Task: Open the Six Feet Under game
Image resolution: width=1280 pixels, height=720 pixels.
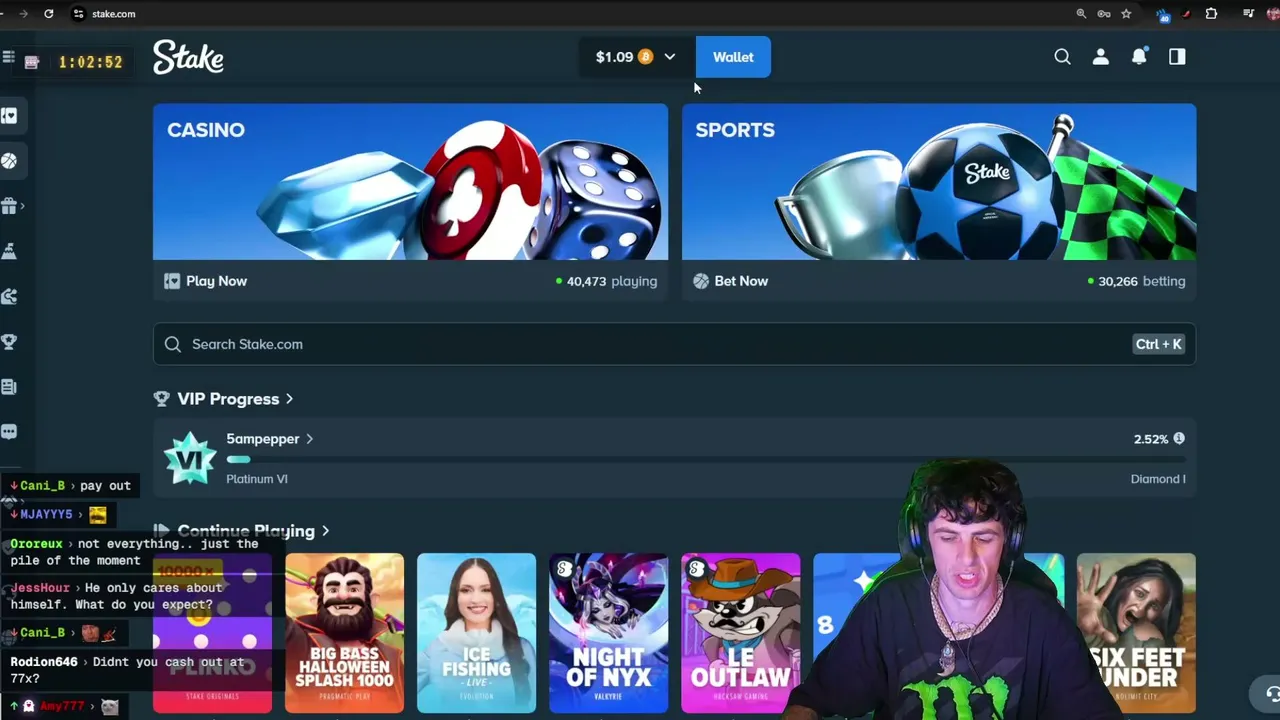Action: click(x=1136, y=633)
